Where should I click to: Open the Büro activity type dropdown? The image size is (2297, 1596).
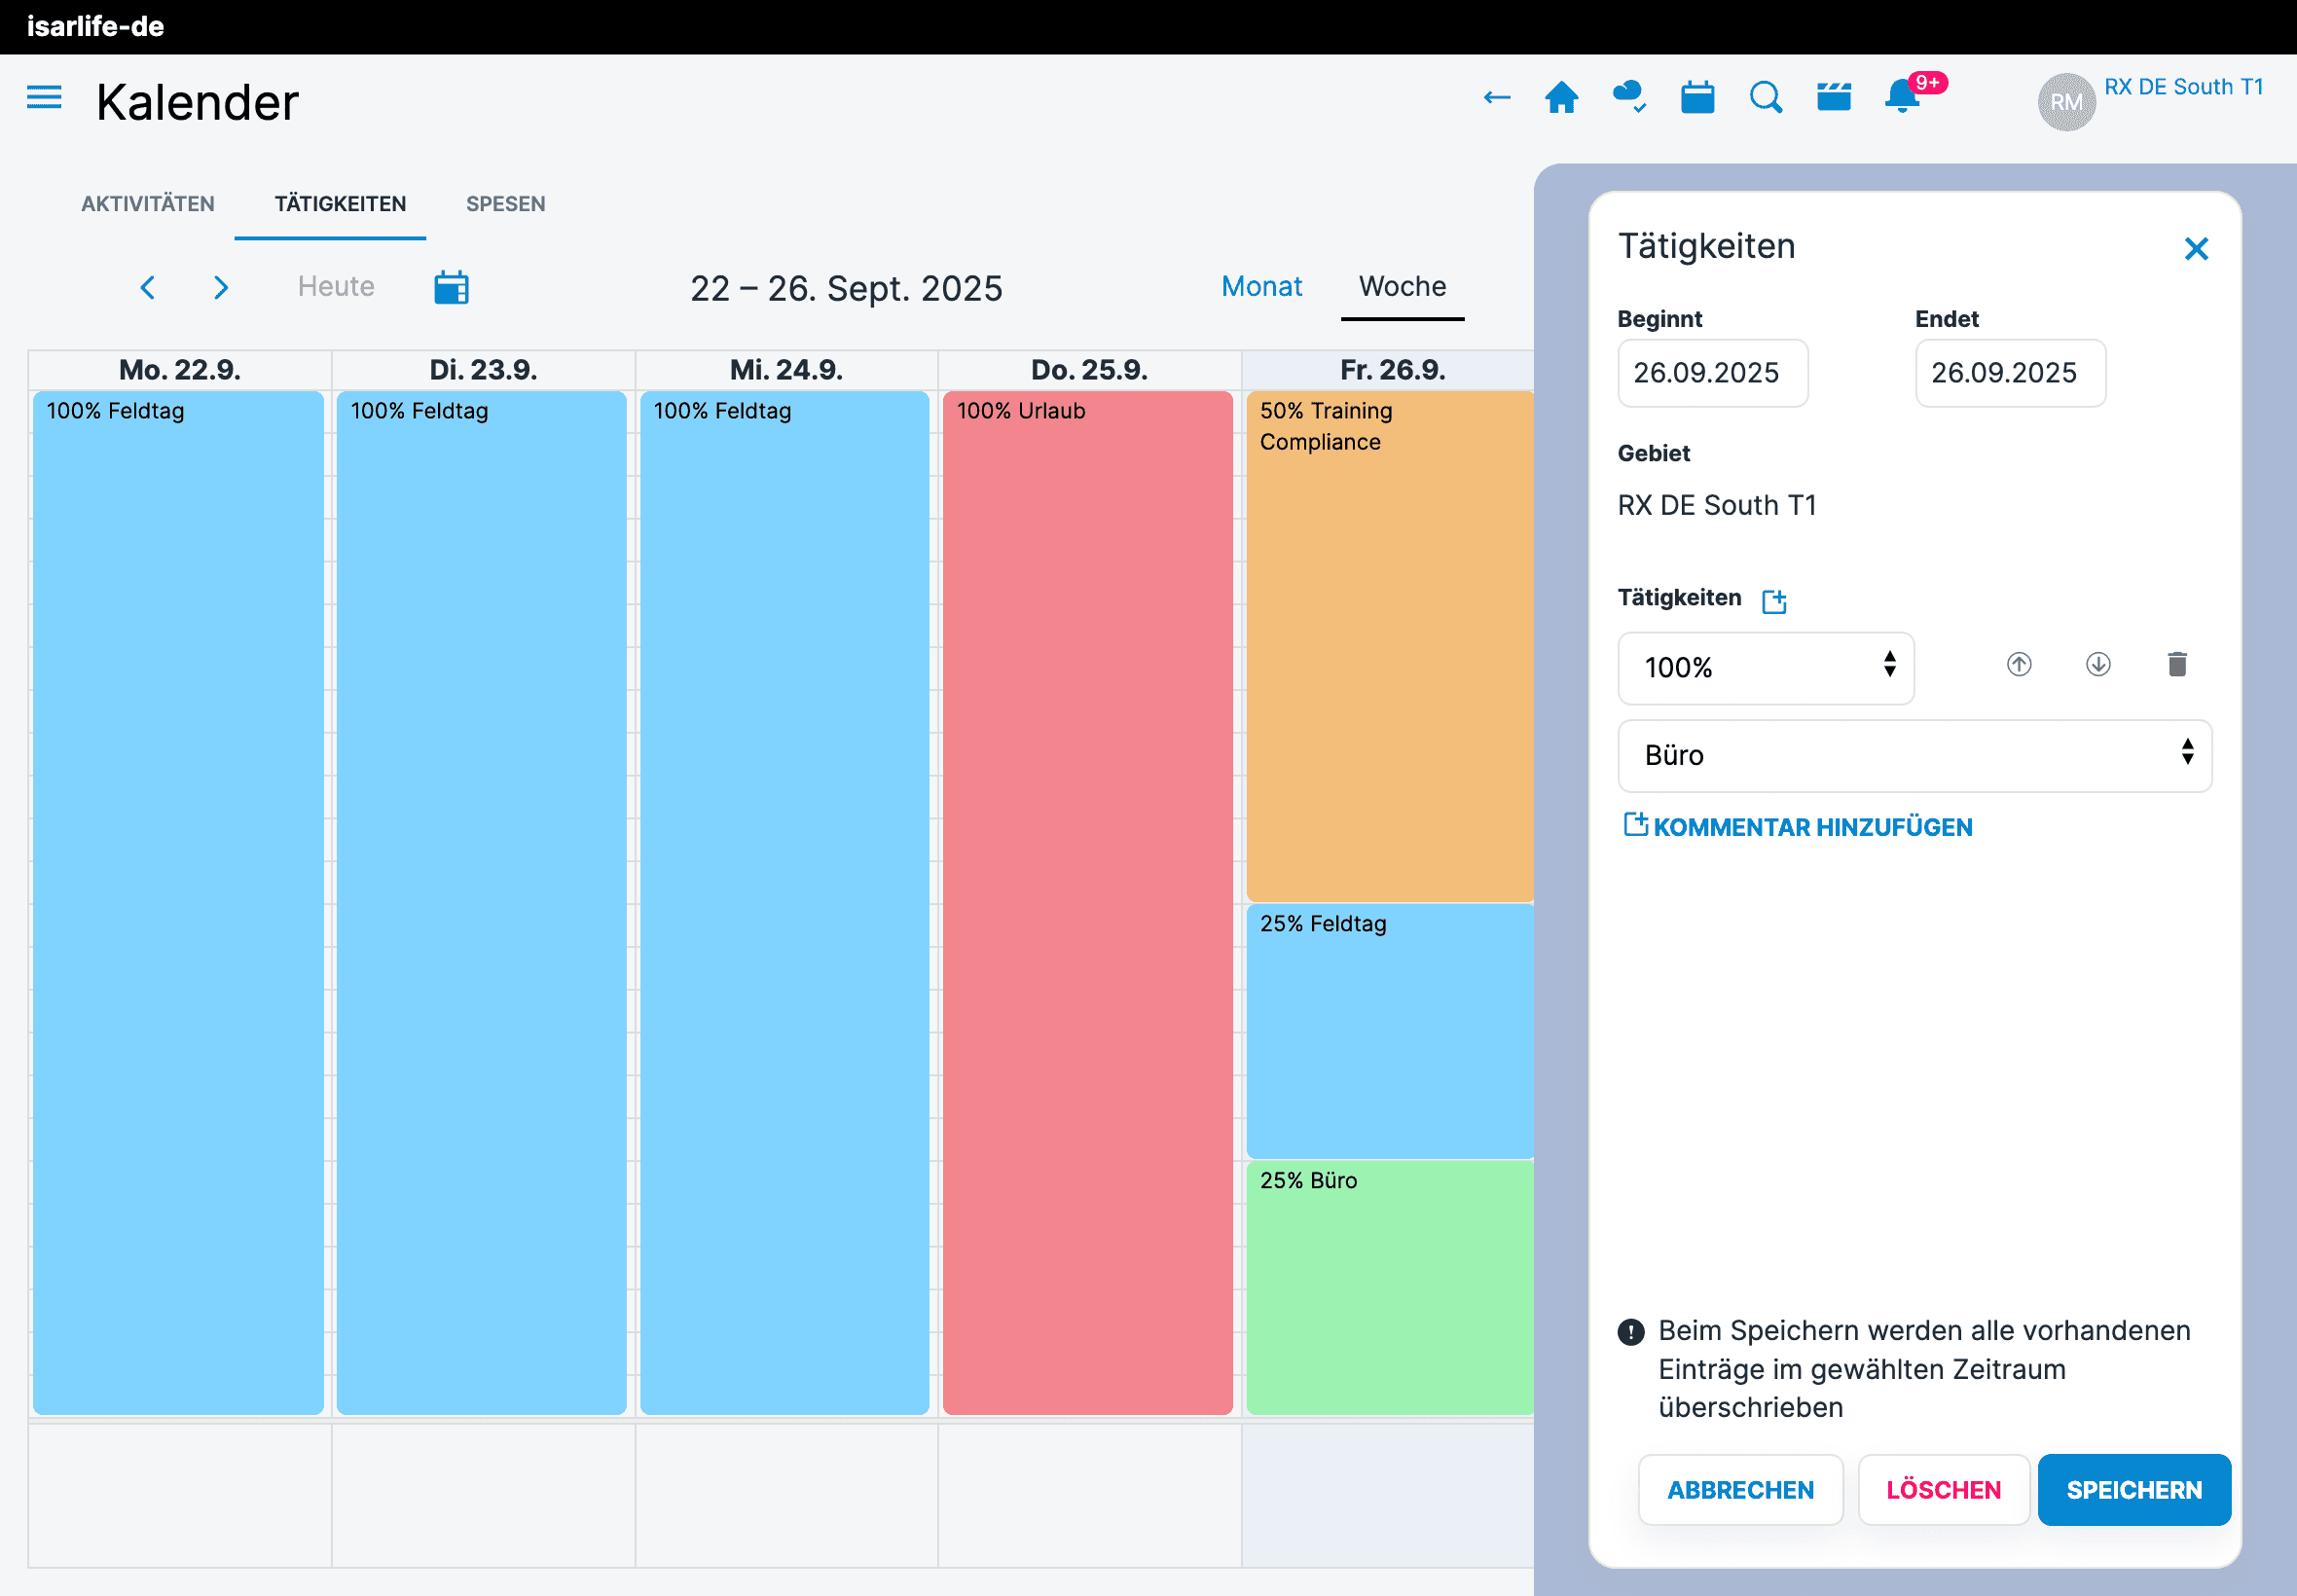(x=1913, y=756)
